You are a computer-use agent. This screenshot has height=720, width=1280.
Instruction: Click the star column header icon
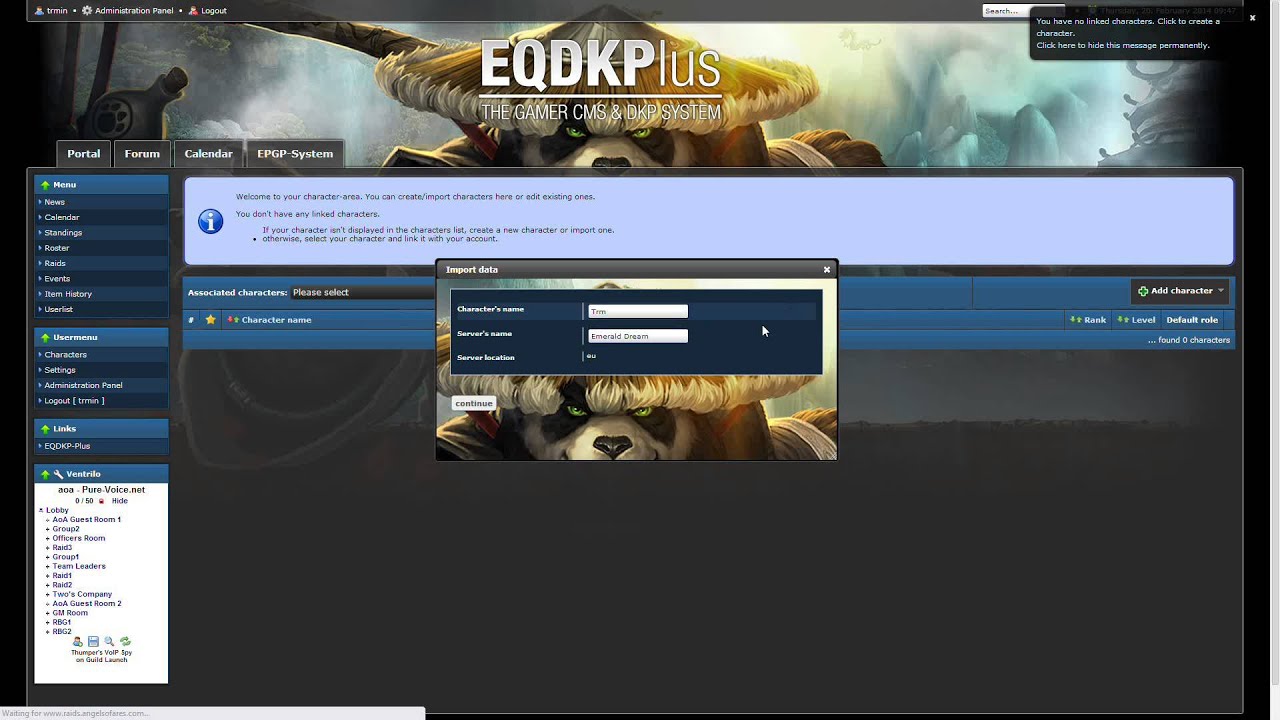(210, 320)
